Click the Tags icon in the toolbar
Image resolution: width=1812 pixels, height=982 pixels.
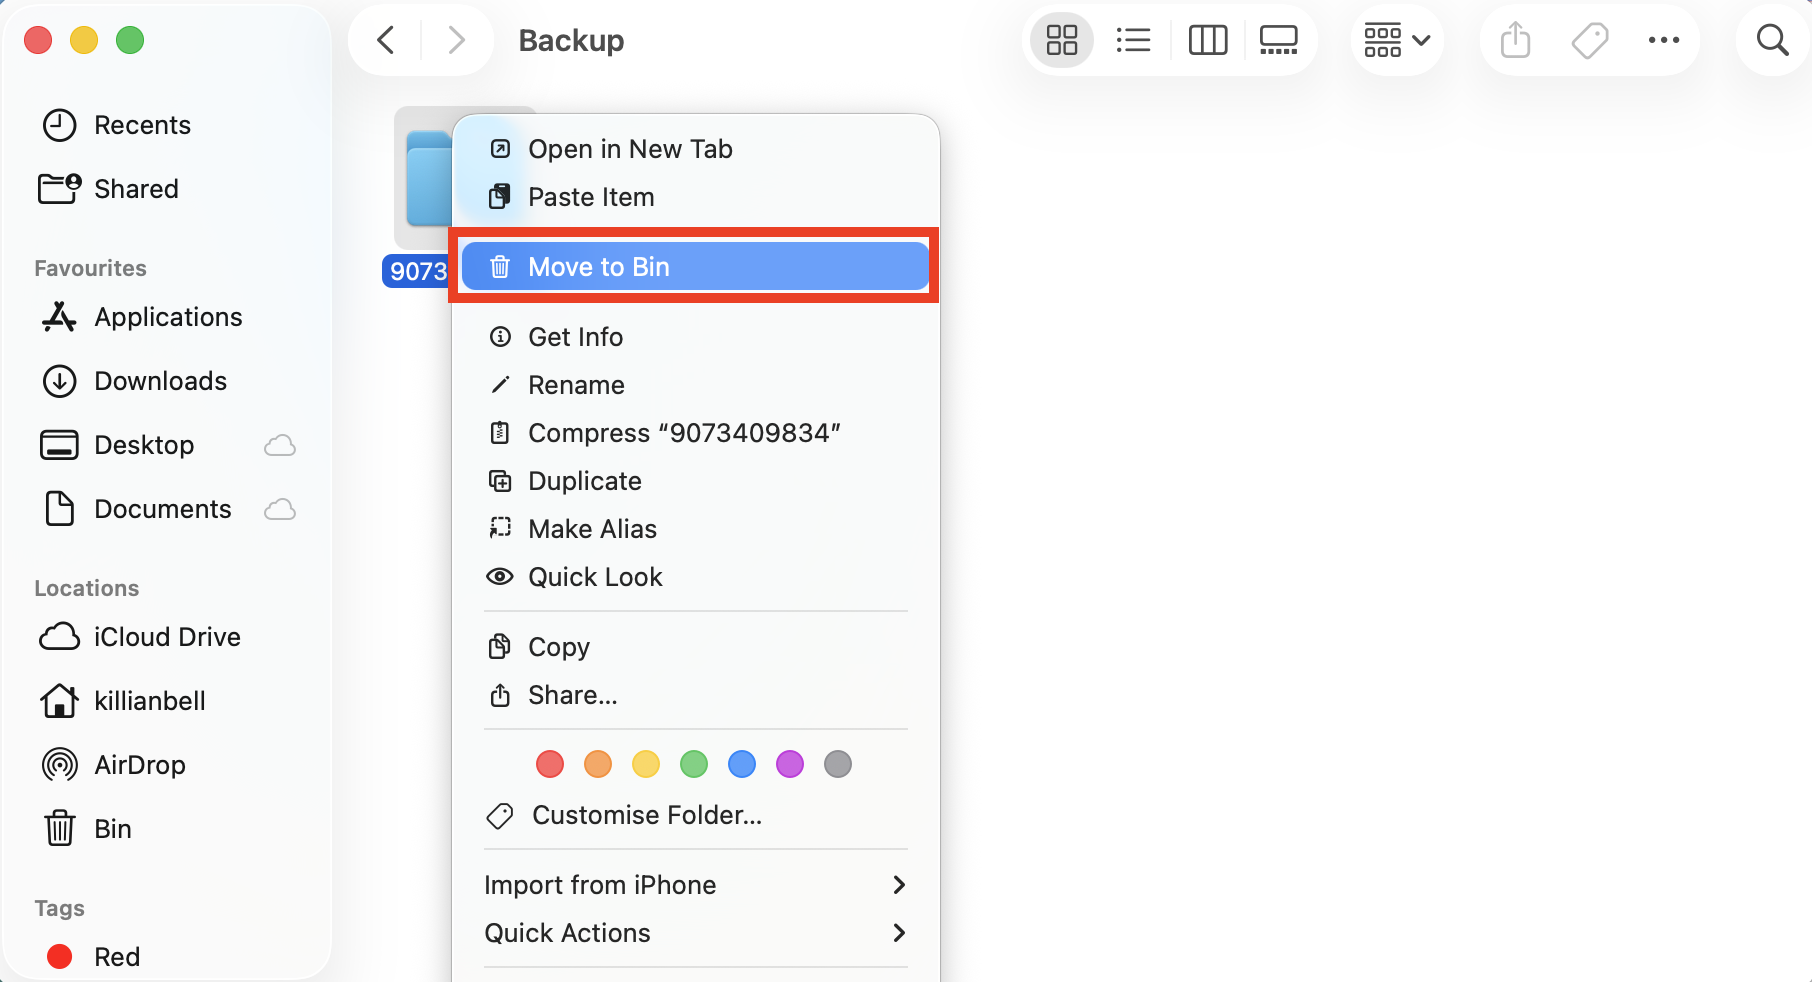(x=1589, y=40)
